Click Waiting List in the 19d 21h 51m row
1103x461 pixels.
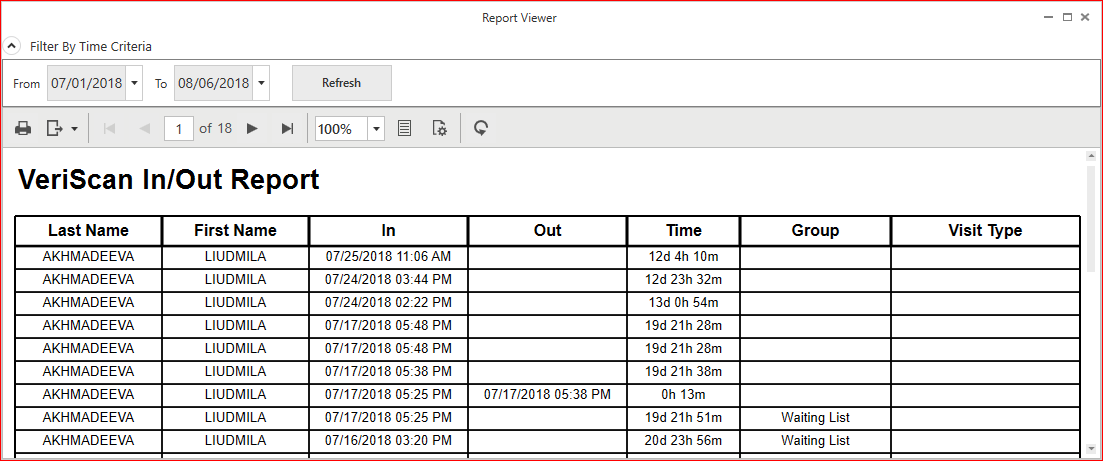815,417
